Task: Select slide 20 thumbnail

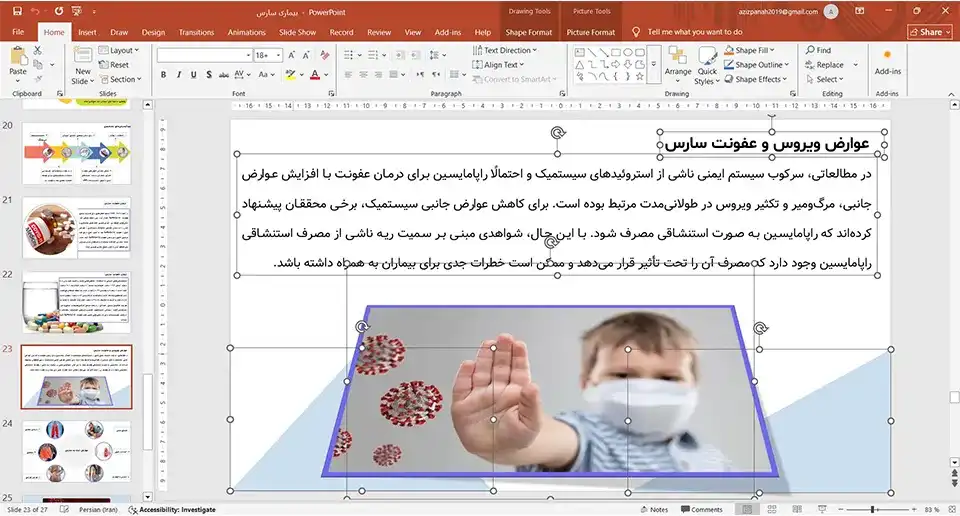Action: 77,153
